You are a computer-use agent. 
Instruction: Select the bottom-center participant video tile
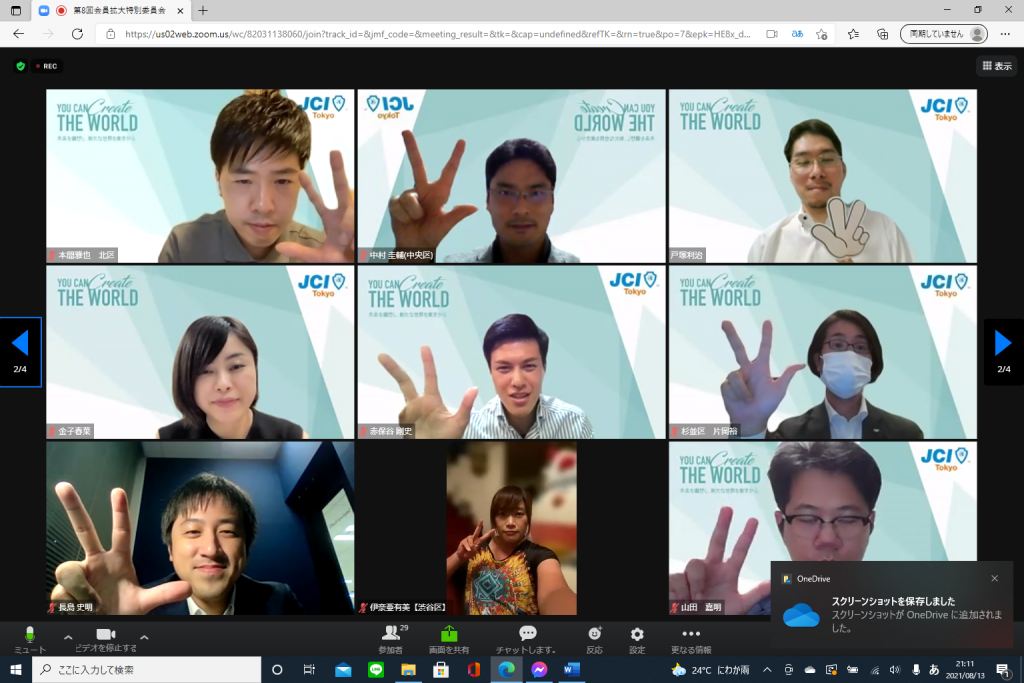point(511,528)
